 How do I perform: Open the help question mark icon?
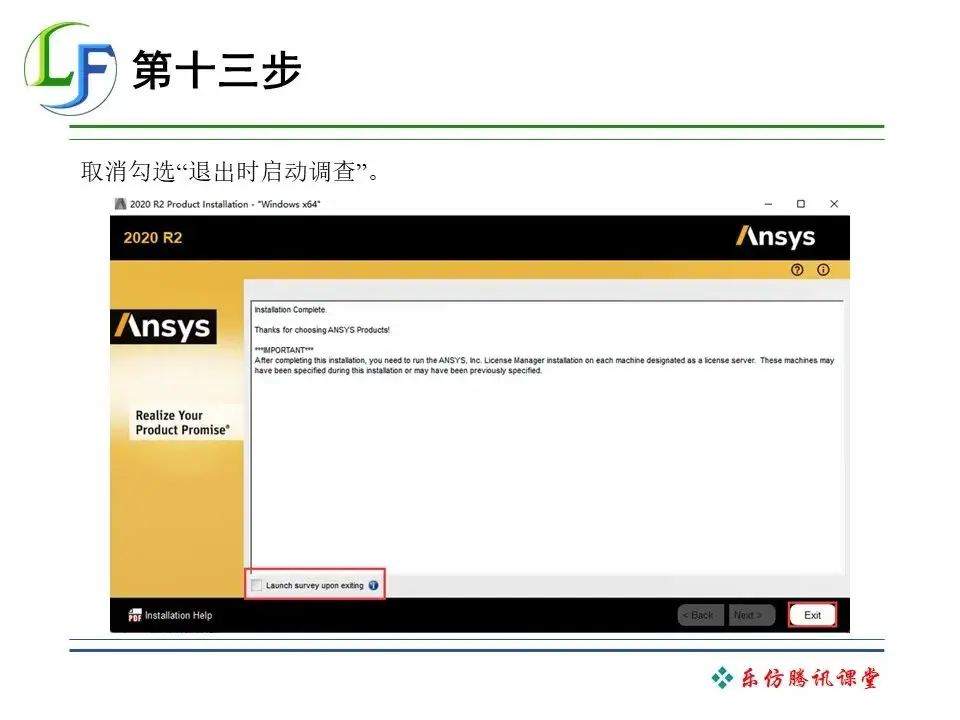[797, 270]
